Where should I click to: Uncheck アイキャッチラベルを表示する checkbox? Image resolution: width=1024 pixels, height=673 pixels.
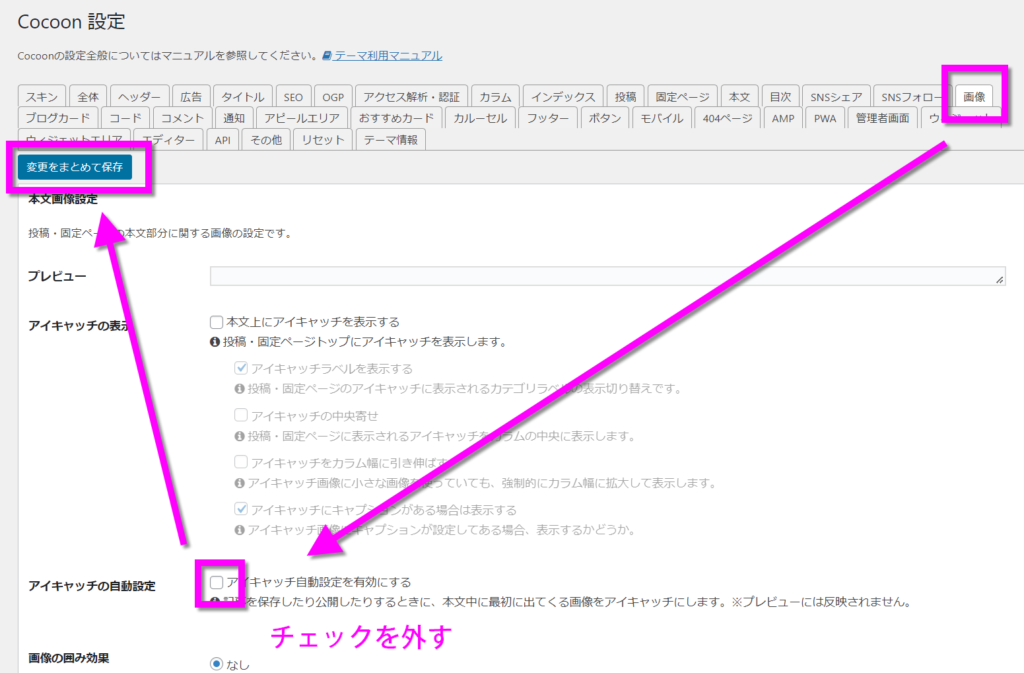241,369
